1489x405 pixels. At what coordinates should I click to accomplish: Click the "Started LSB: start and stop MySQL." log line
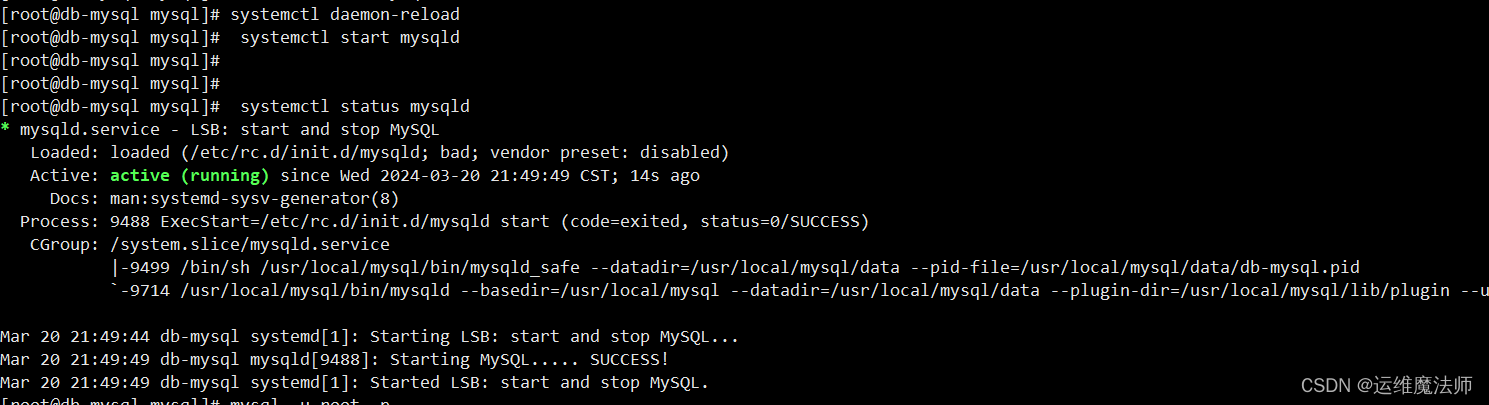coord(355,383)
